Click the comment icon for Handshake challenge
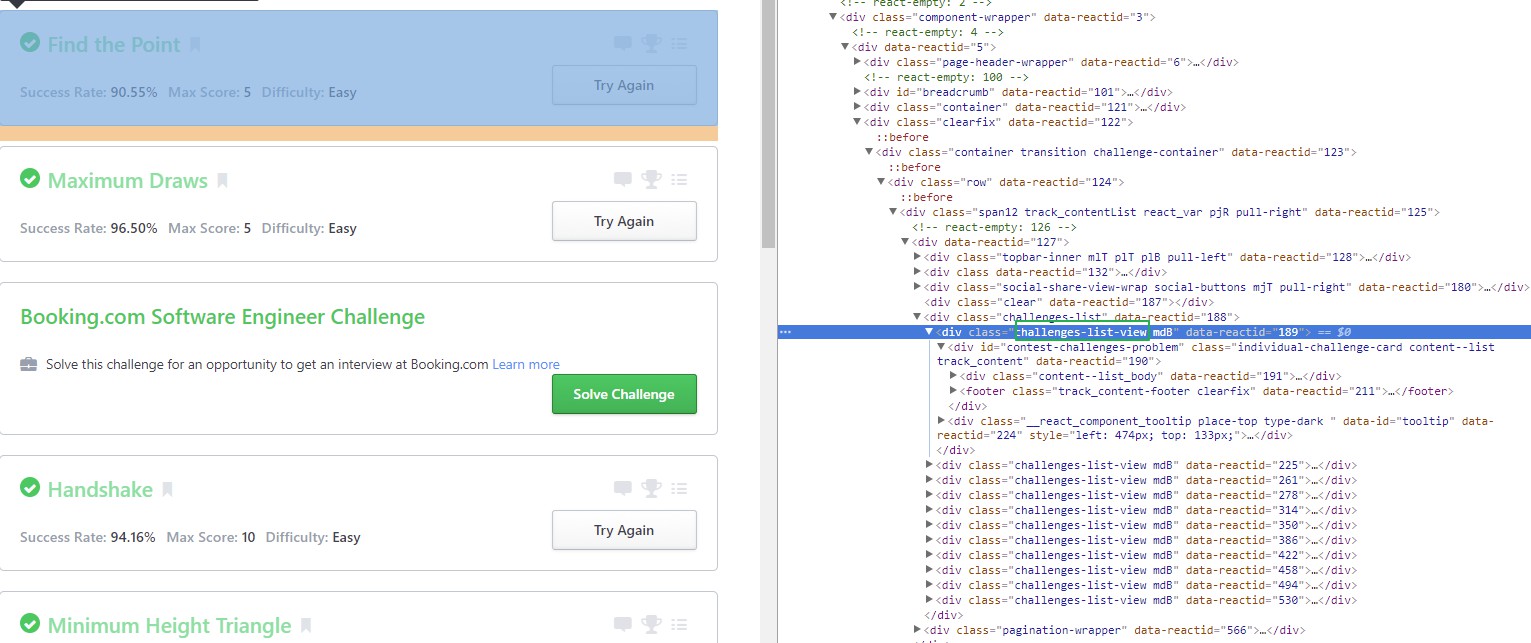 [623, 489]
